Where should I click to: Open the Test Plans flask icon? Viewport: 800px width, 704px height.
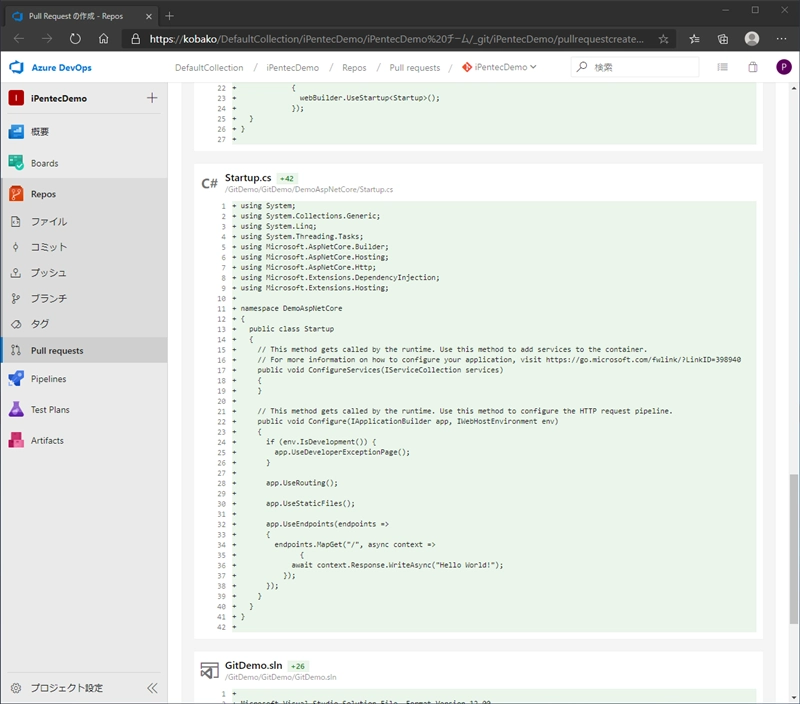click(16, 409)
